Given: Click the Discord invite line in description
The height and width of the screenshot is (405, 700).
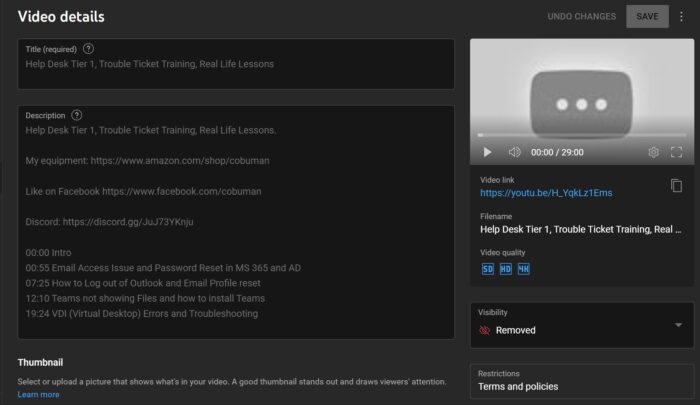Looking at the screenshot, I should pyautogui.click(x=109, y=222).
